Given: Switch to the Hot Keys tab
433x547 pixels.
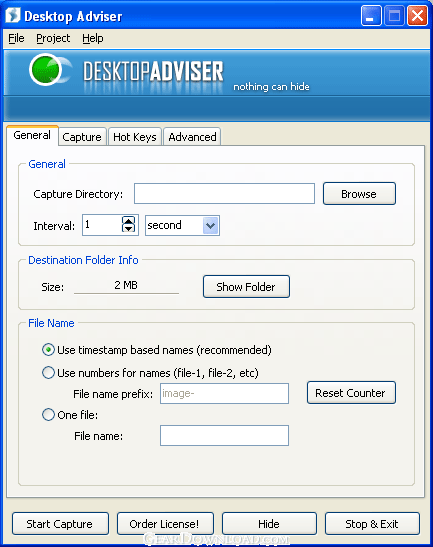Looking at the screenshot, I should 135,137.
